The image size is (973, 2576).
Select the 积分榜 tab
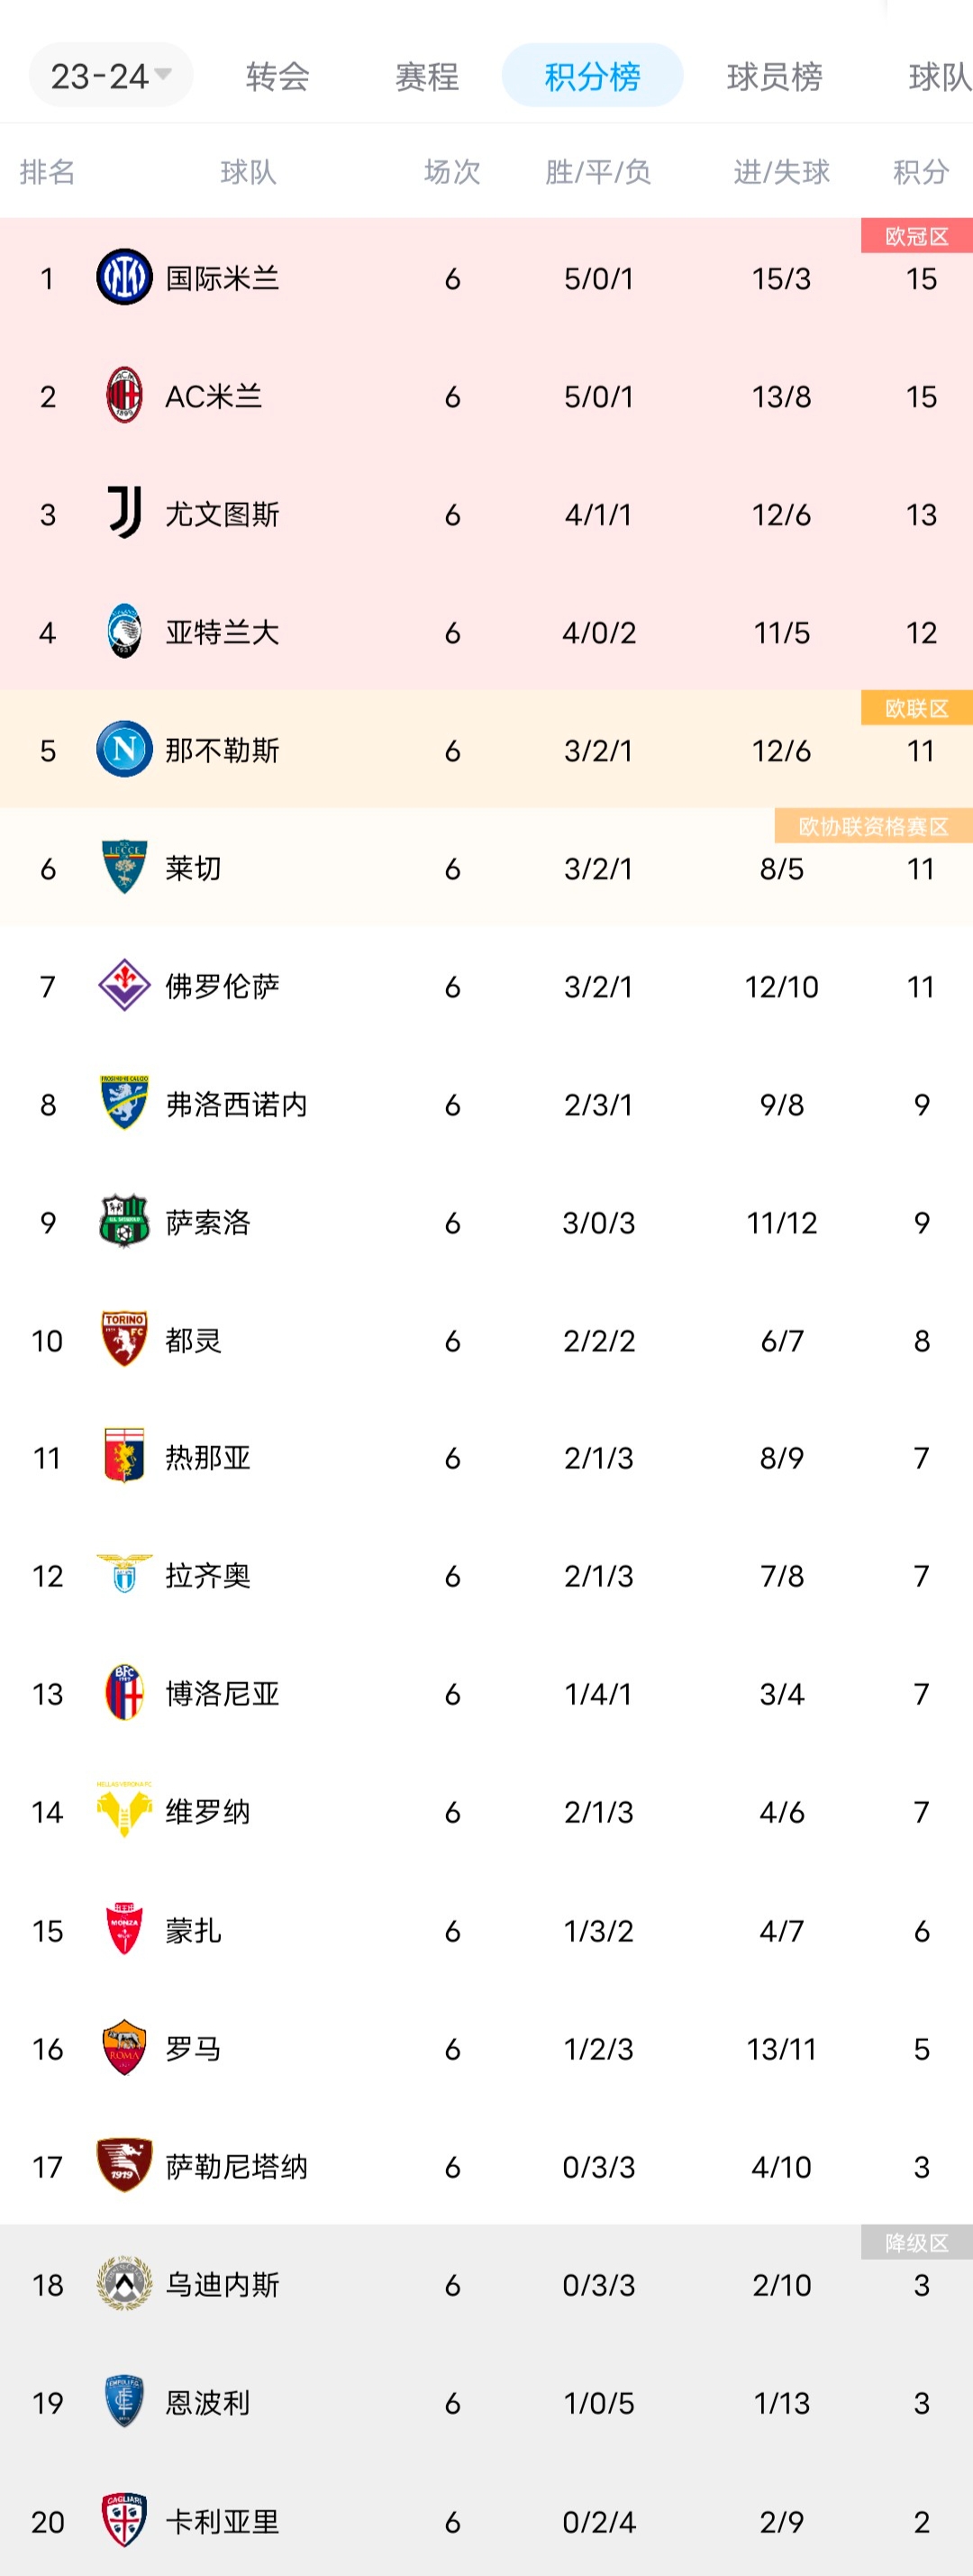point(592,76)
